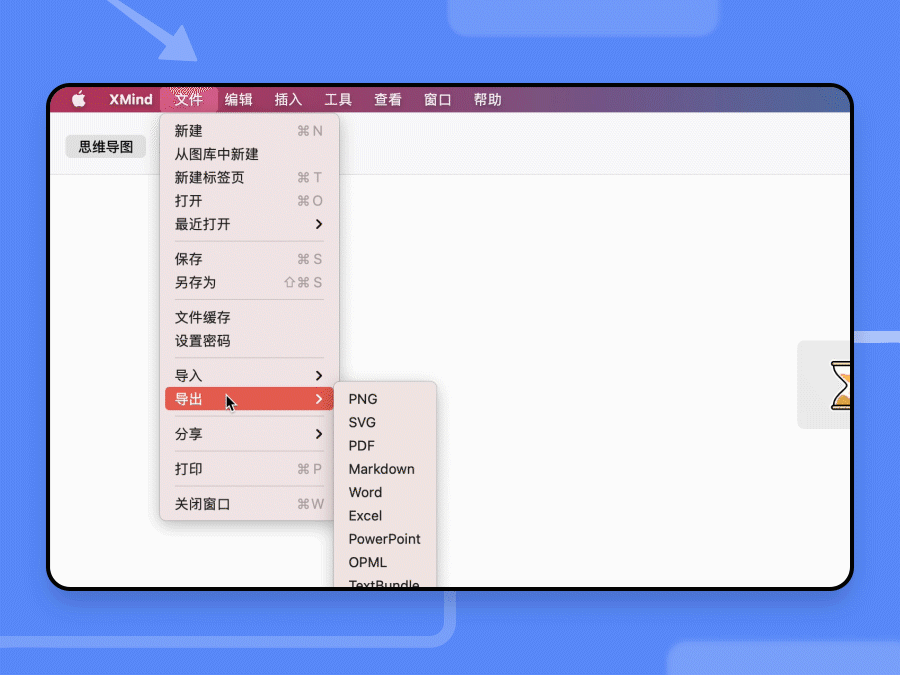Screen dimensions: 900x675
Task: Export the mind map as Markdown
Action: [x=381, y=468]
